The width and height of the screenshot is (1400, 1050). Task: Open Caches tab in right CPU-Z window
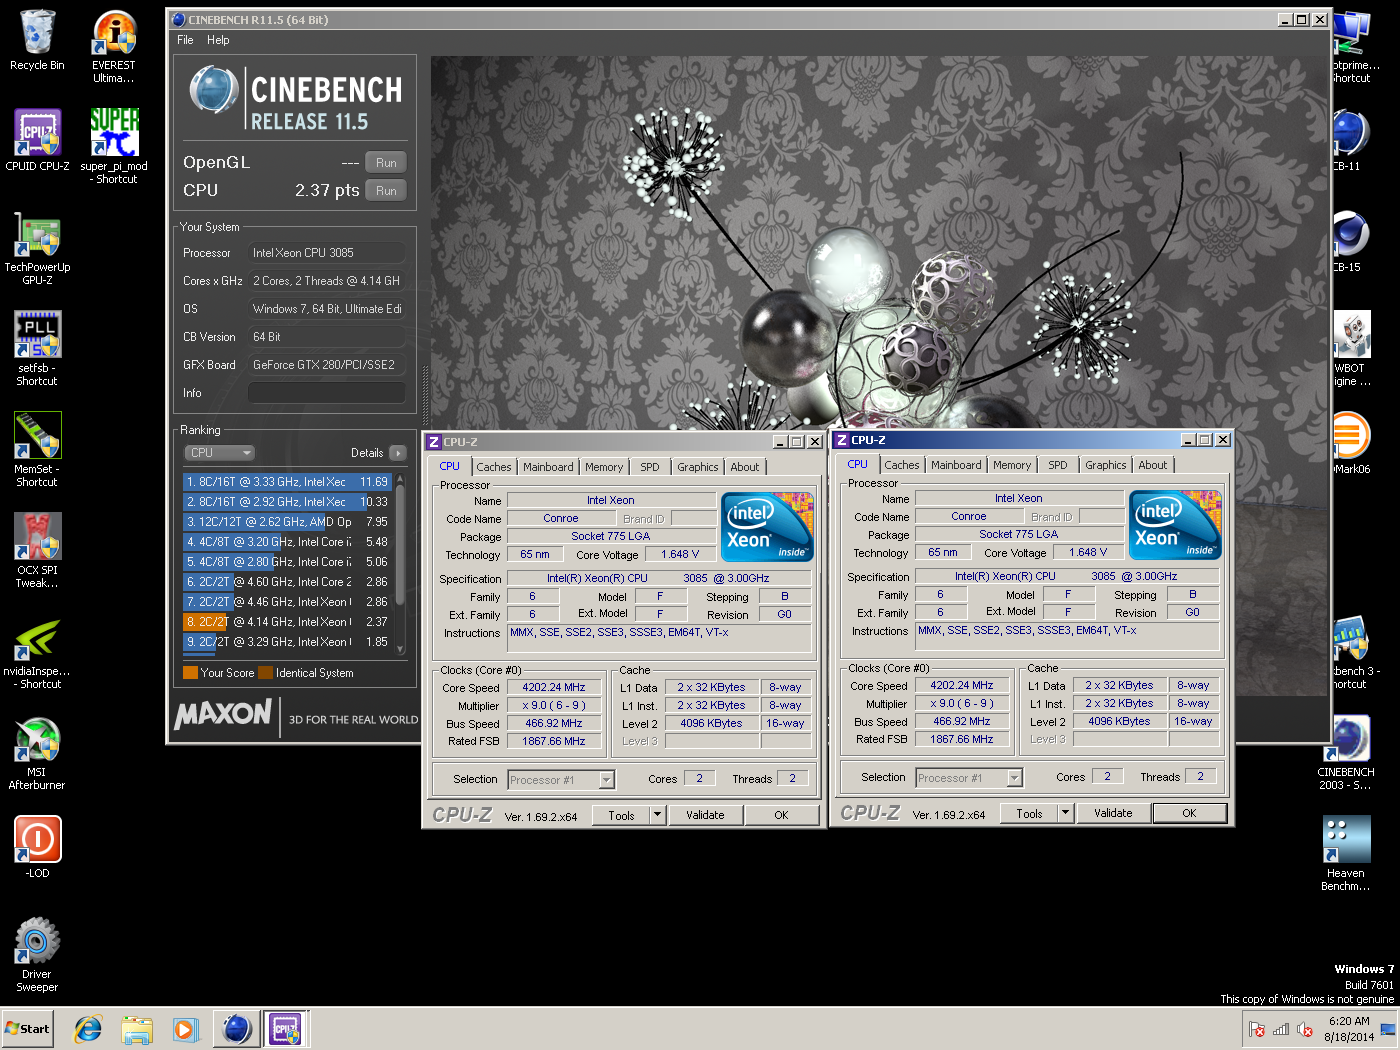coord(901,465)
